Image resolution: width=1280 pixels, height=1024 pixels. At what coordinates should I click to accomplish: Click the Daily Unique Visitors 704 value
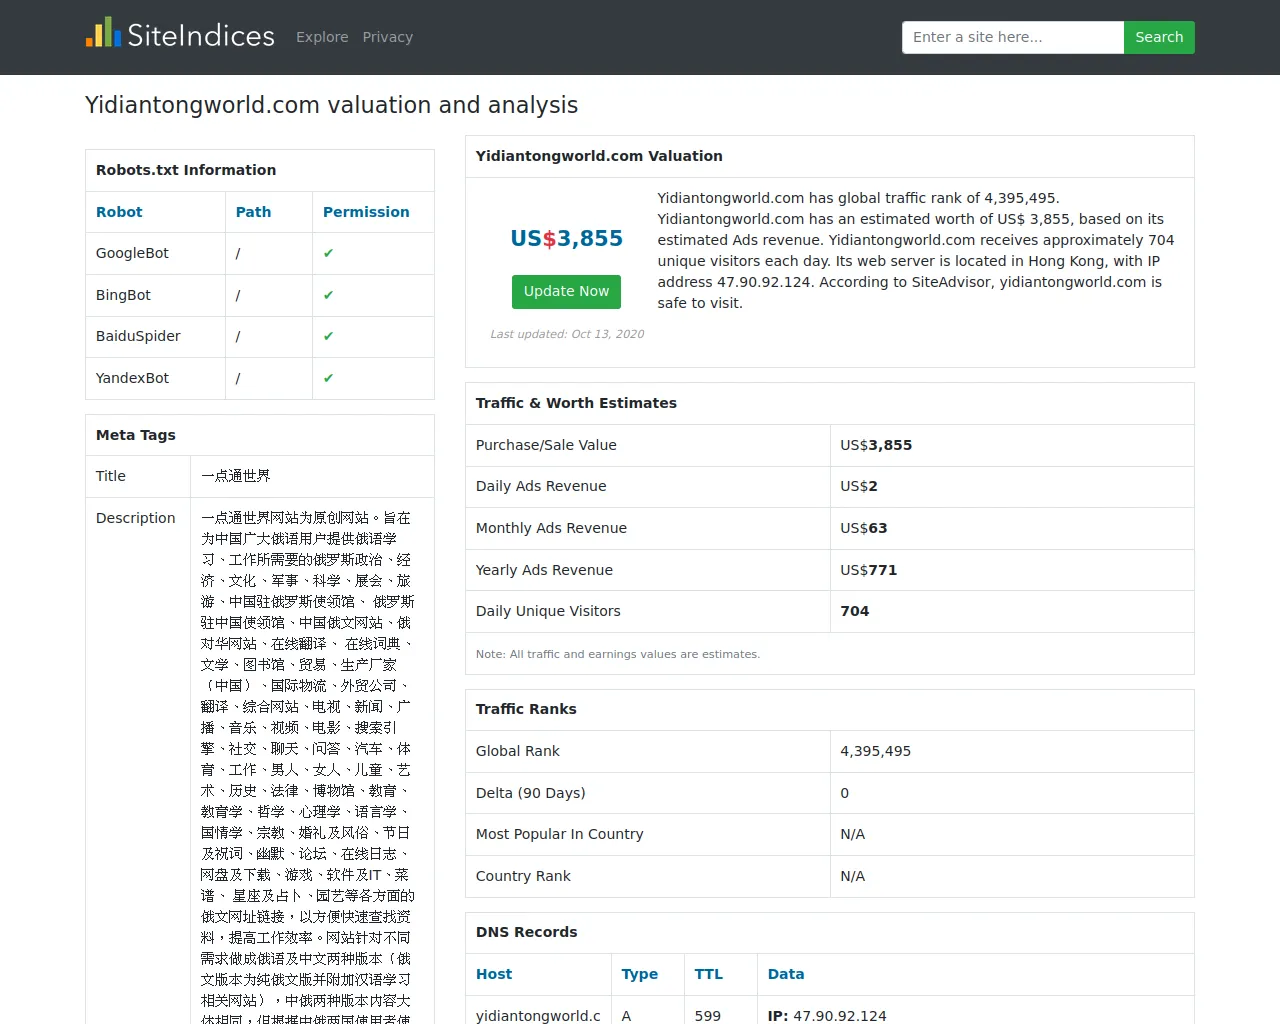(x=855, y=611)
